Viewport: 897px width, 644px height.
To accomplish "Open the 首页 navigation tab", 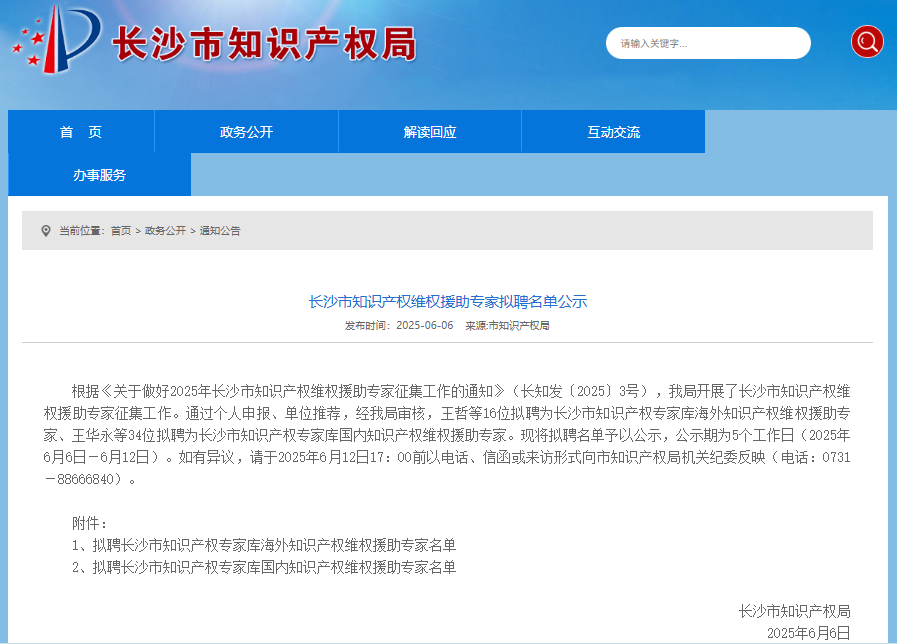I will [x=81, y=132].
